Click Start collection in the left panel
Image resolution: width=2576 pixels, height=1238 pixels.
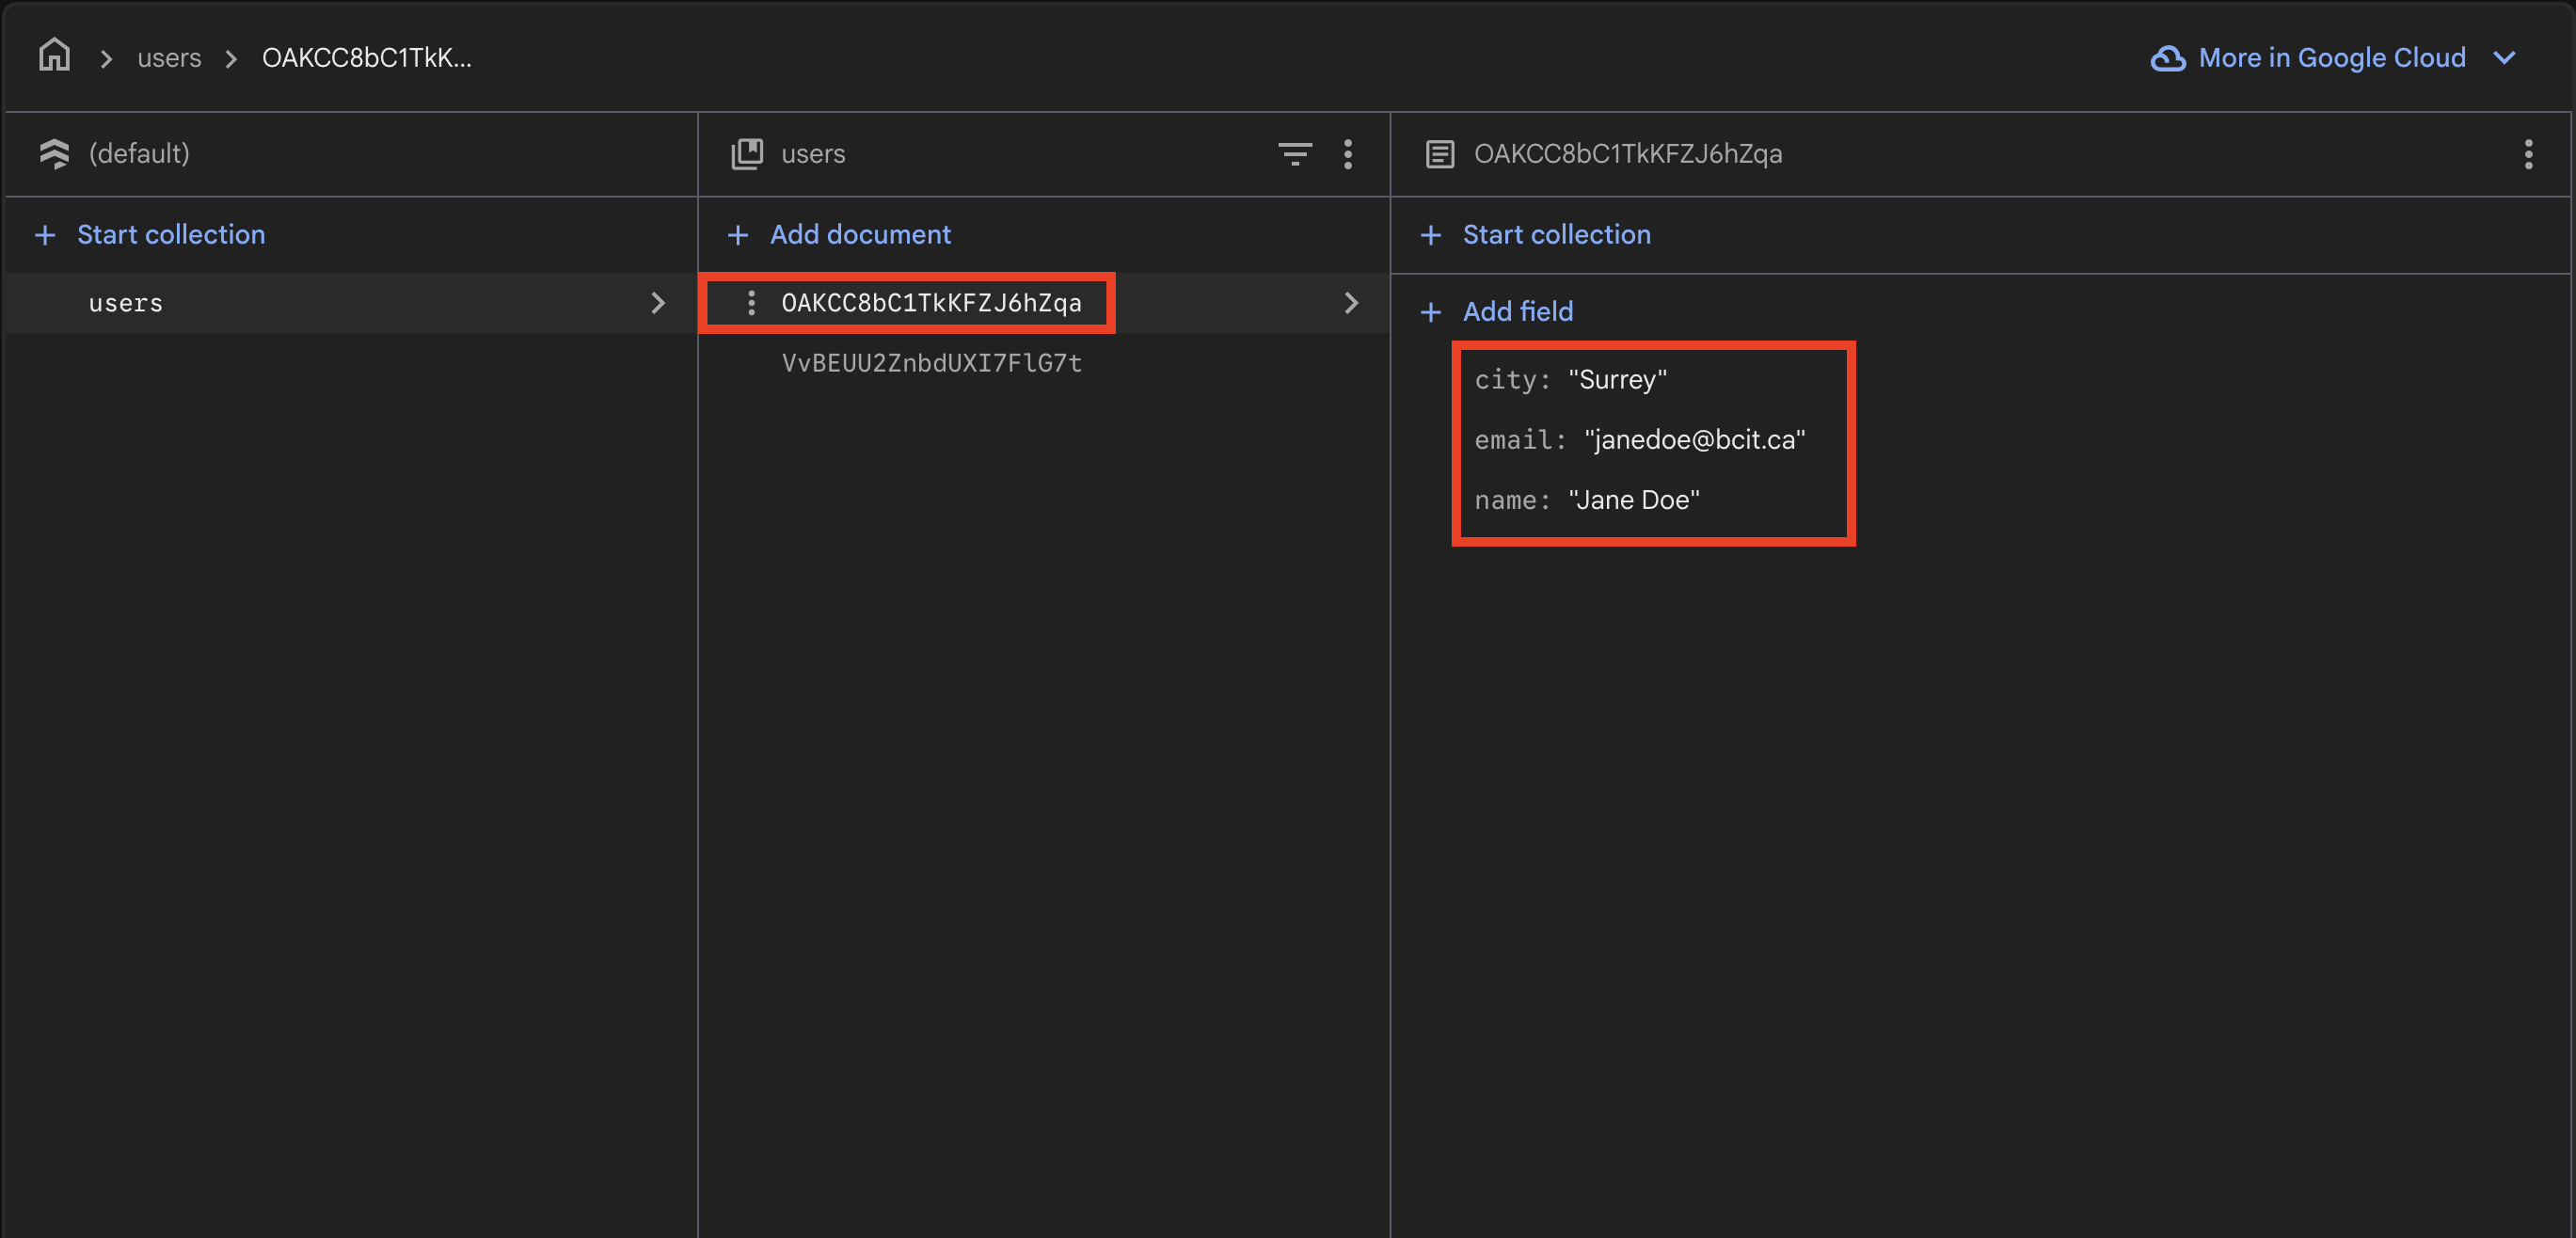(x=171, y=234)
